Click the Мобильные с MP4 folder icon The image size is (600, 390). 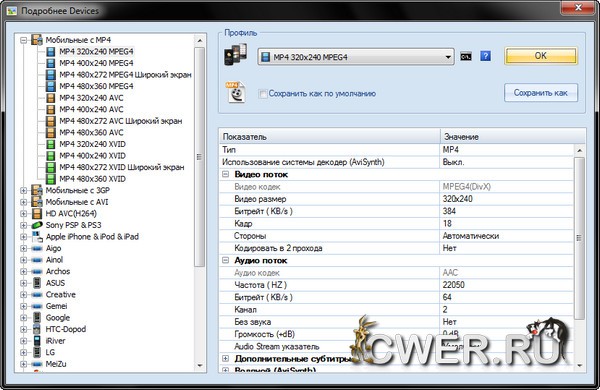[x=37, y=40]
